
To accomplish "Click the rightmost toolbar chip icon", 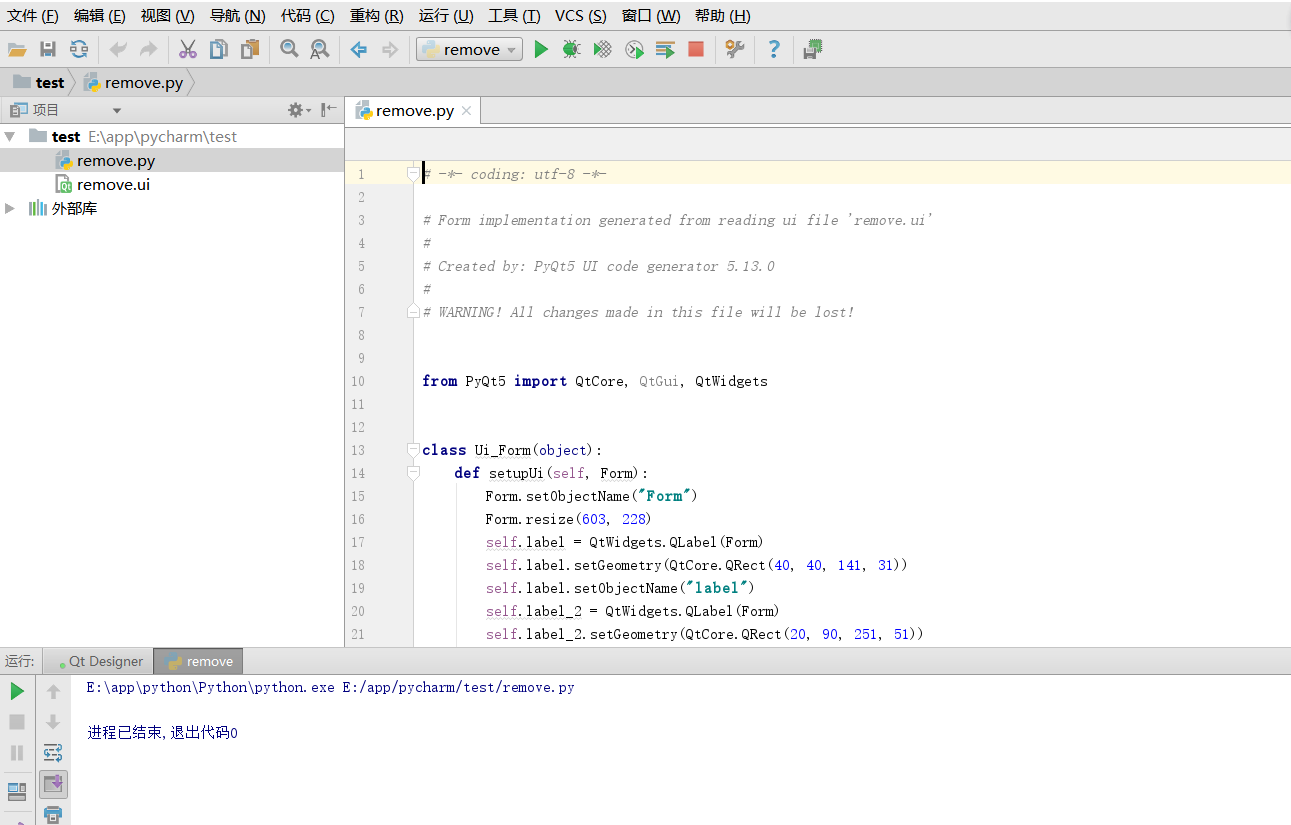I will tap(813, 49).
